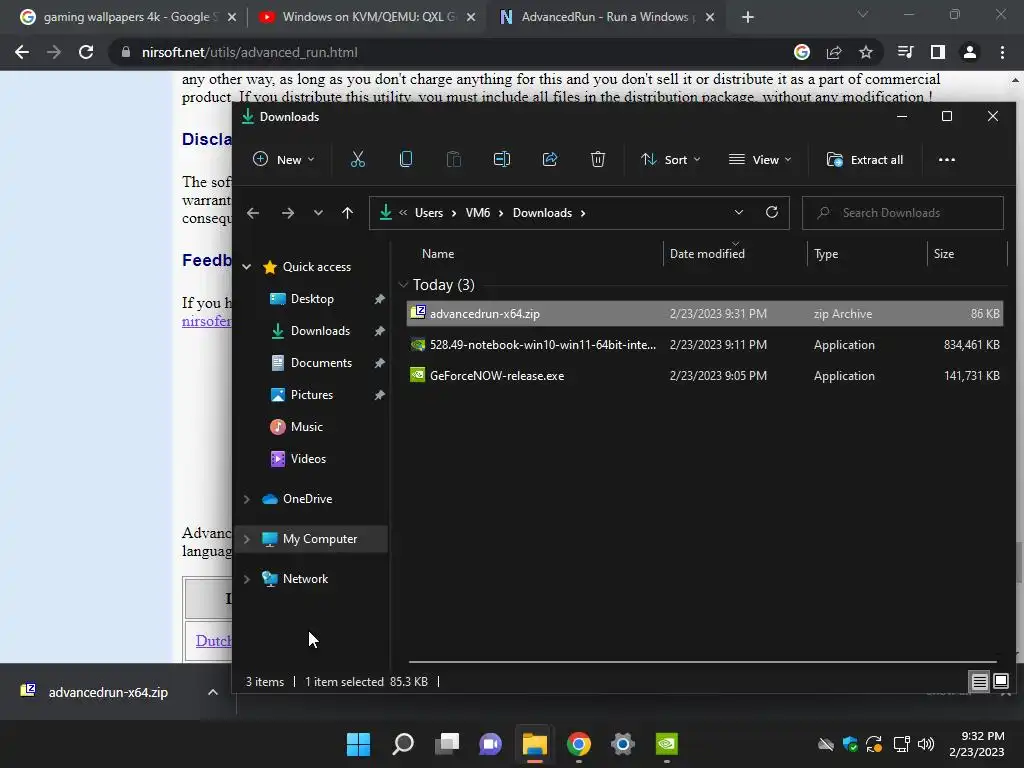
Task: Refresh the Downloads folder view
Action: click(x=772, y=212)
